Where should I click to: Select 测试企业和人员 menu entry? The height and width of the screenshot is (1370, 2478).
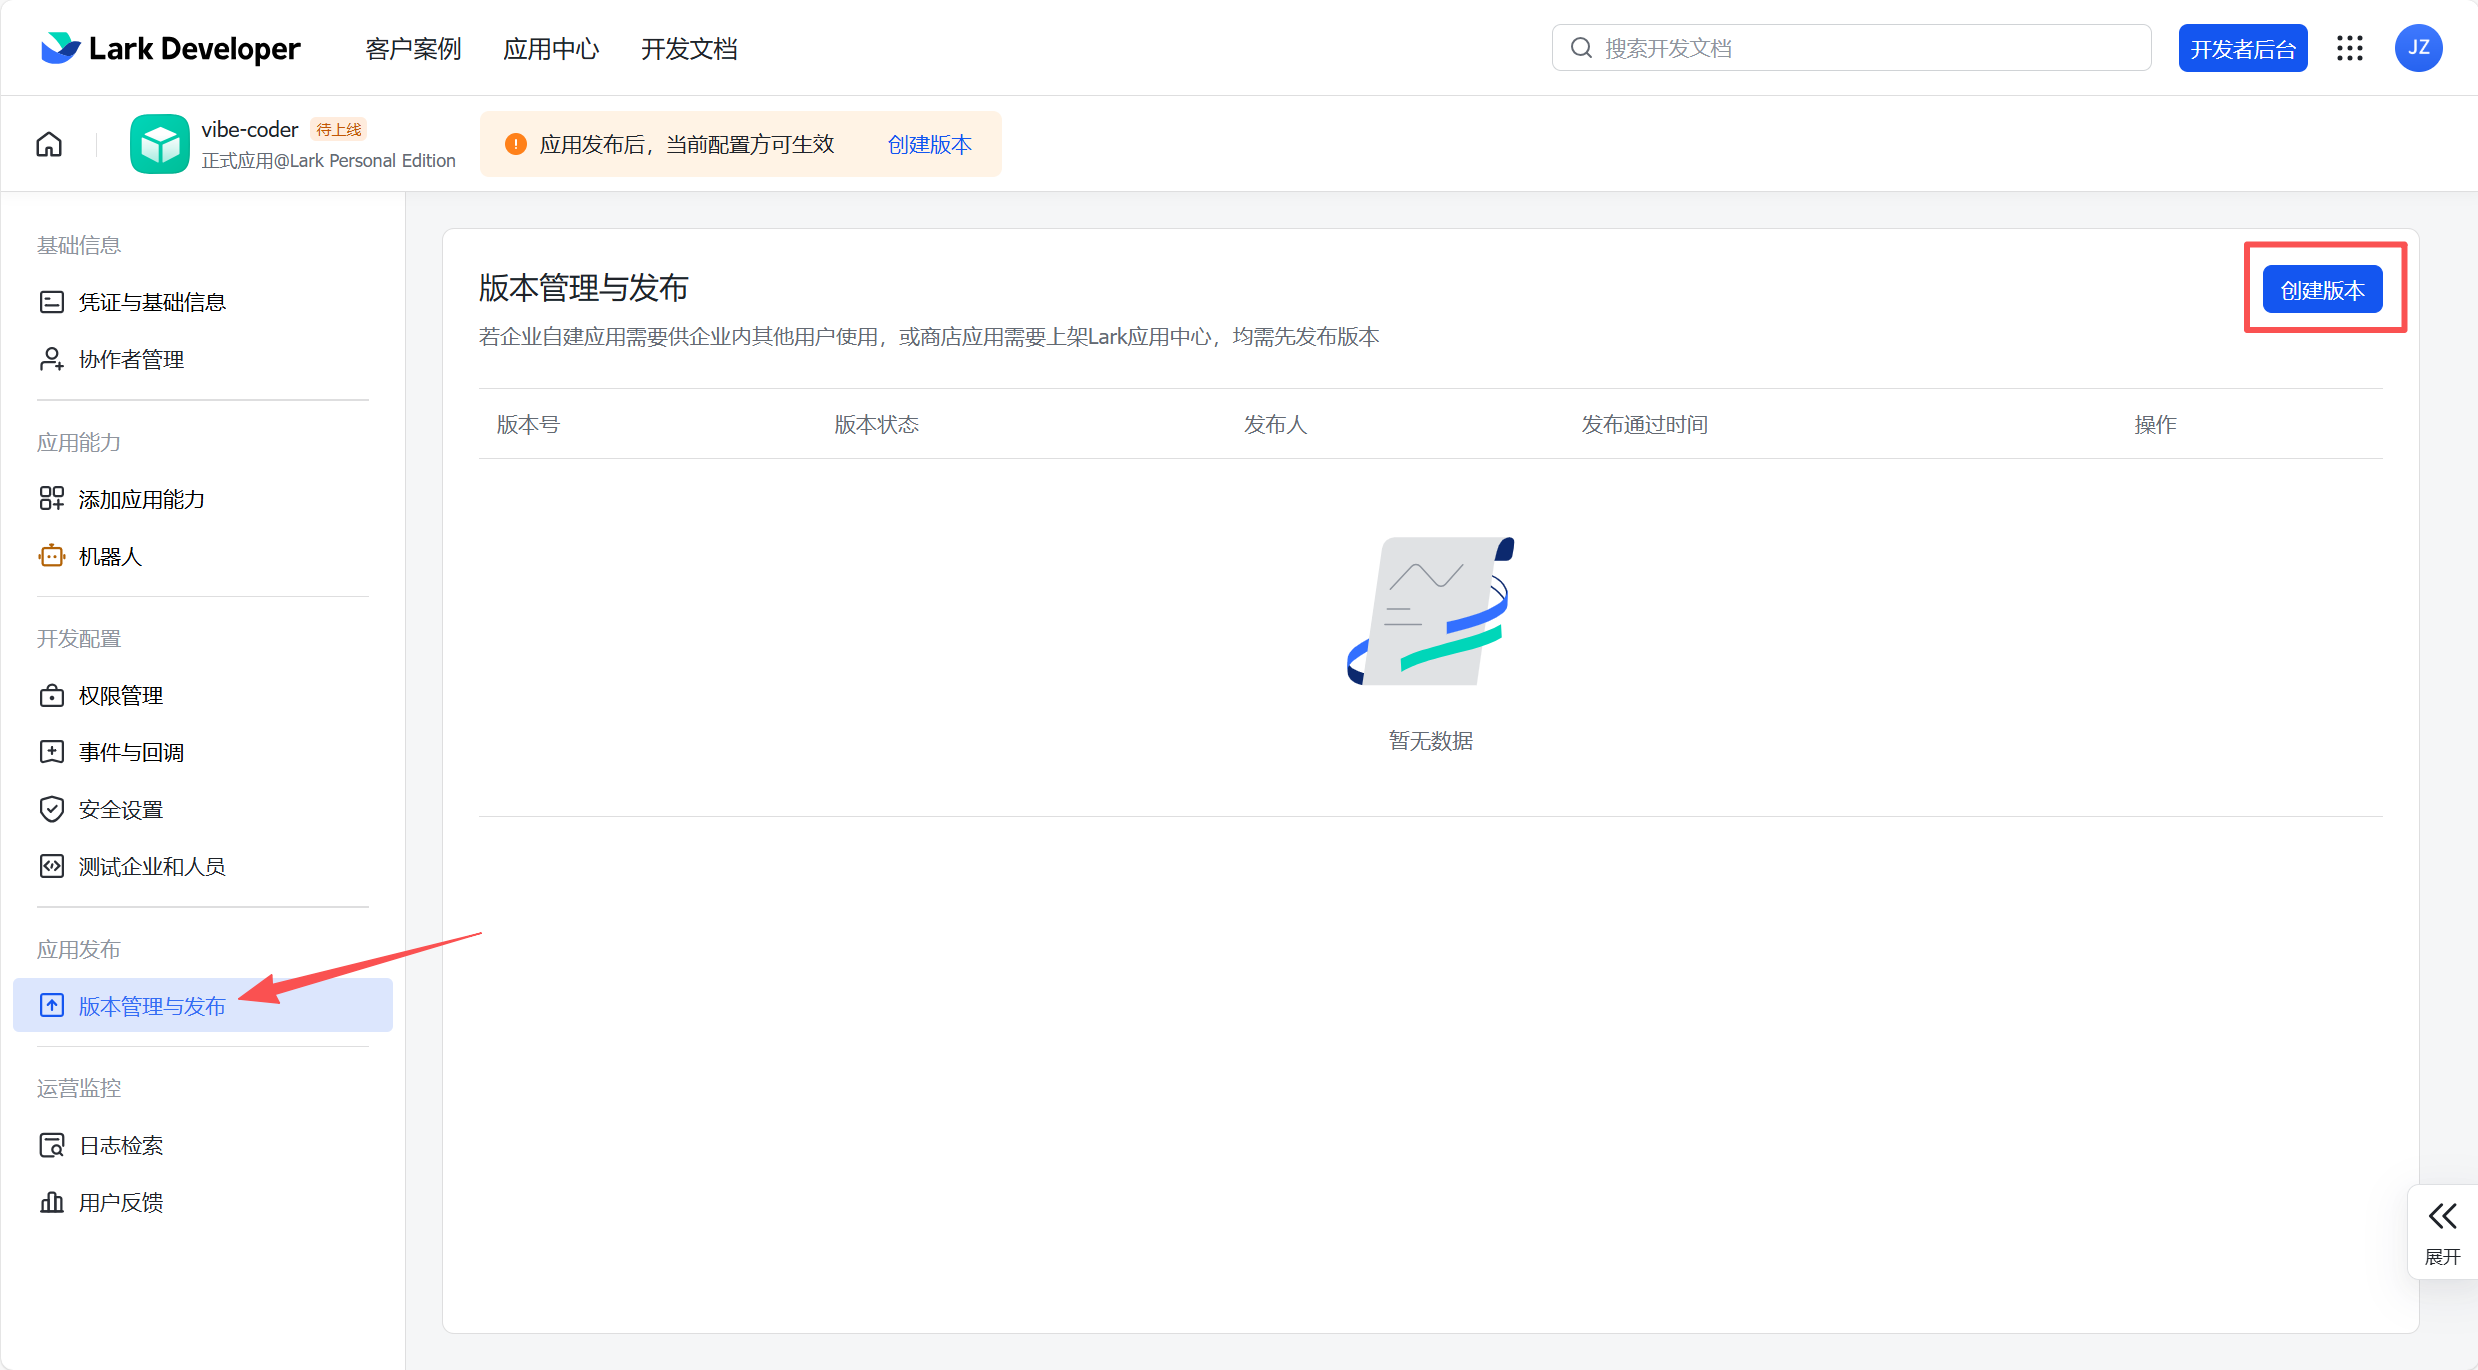point(153,866)
